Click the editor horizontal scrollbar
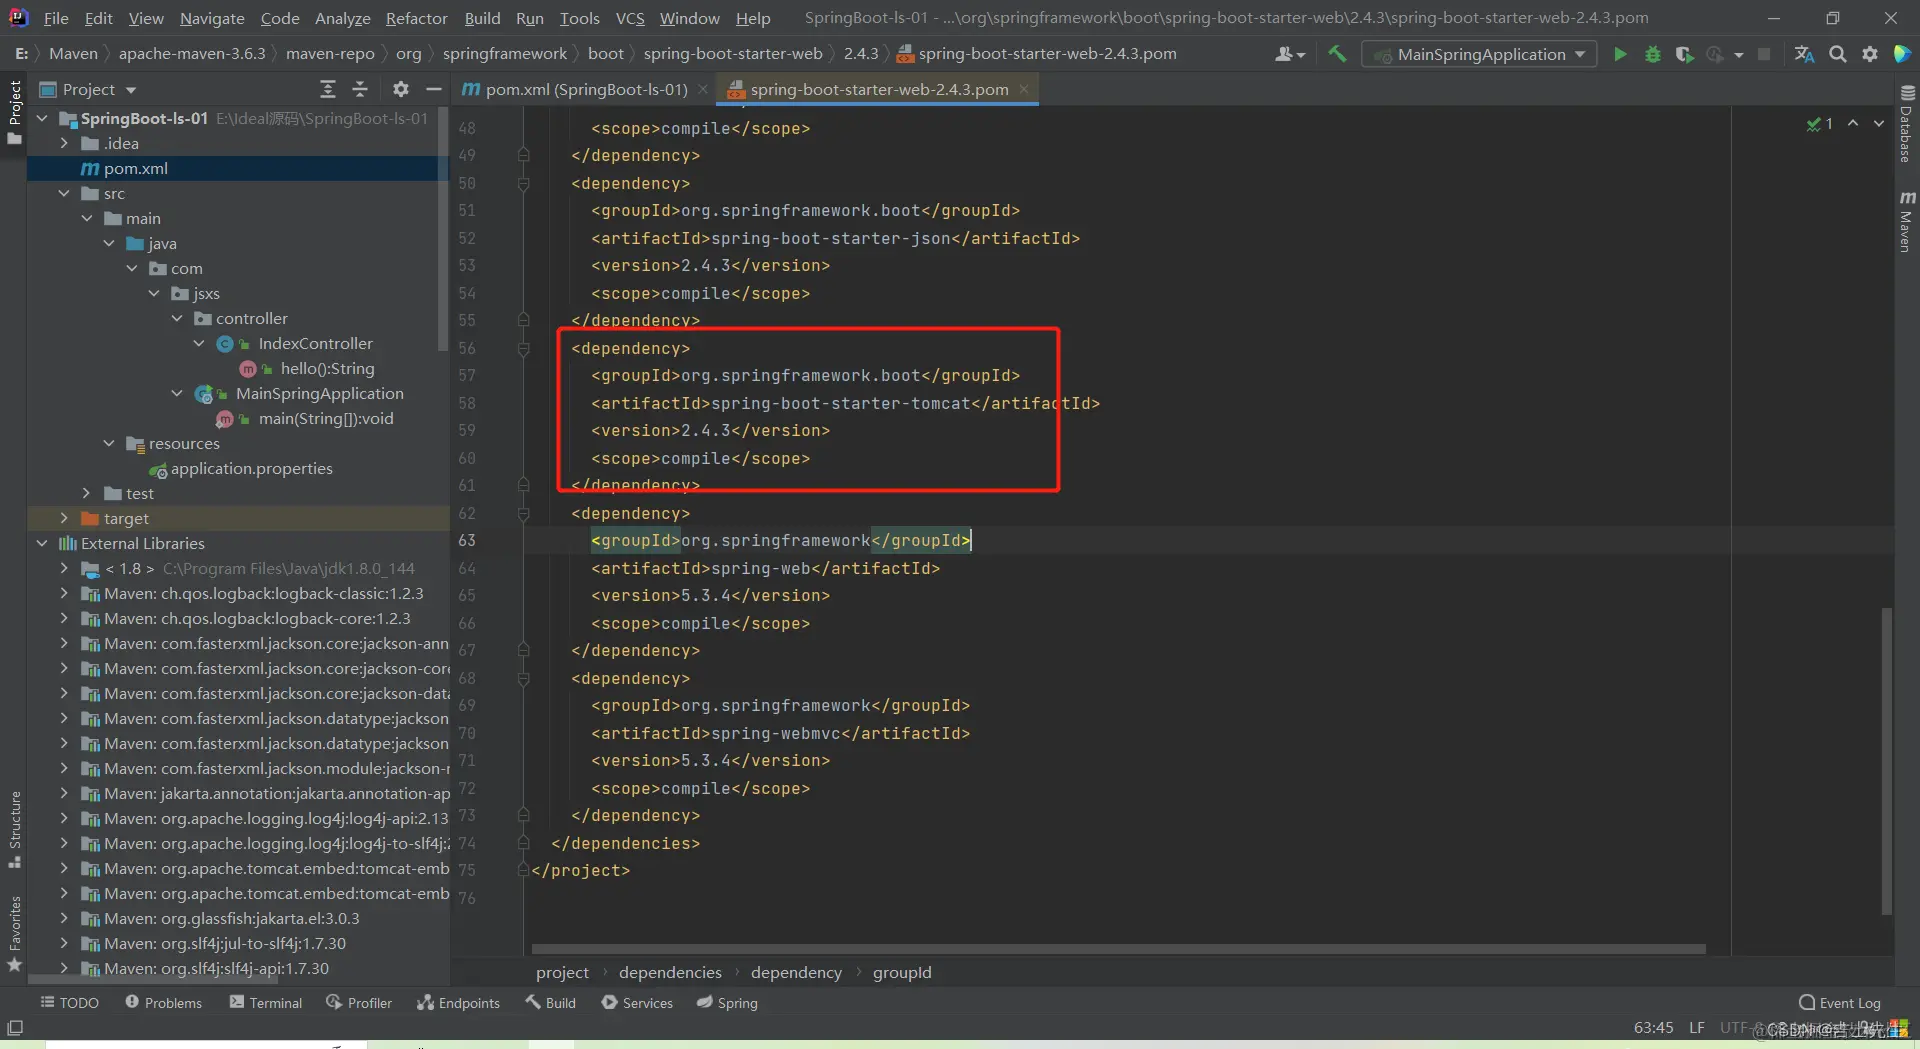This screenshot has width=1920, height=1049. click(x=1118, y=949)
